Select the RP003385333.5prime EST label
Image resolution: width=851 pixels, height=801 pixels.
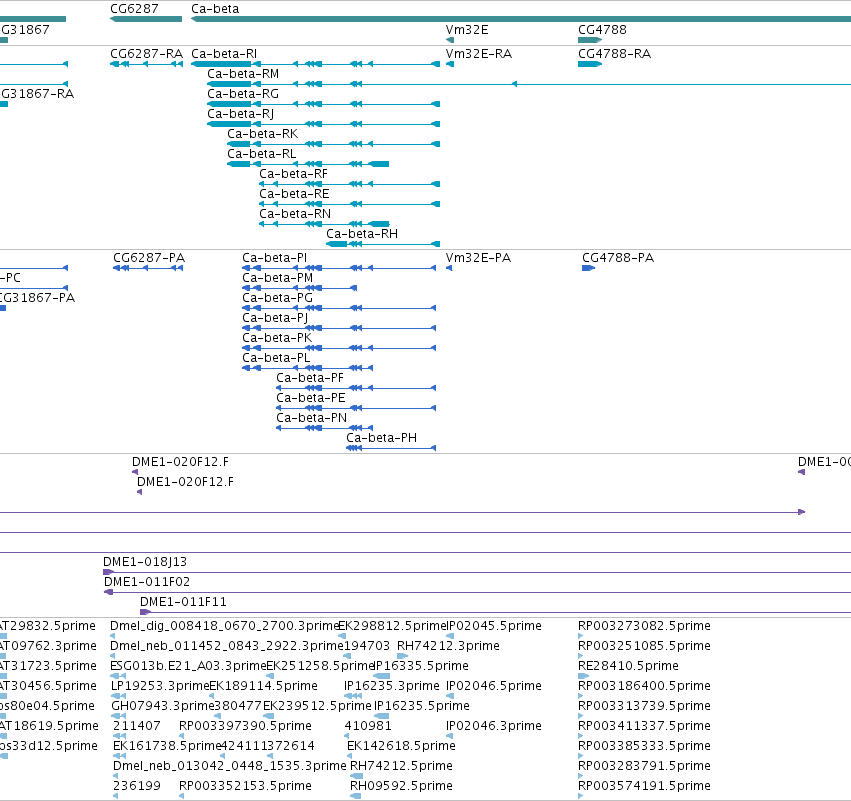[x=644, y=746]
